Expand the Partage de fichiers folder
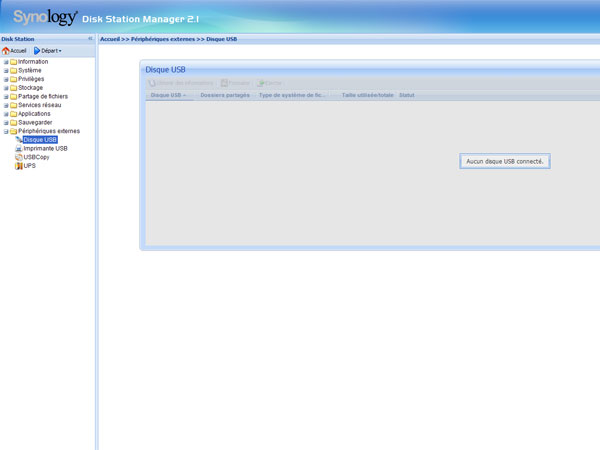The width and height of the screenshot is (600, 450). [6, 96]
